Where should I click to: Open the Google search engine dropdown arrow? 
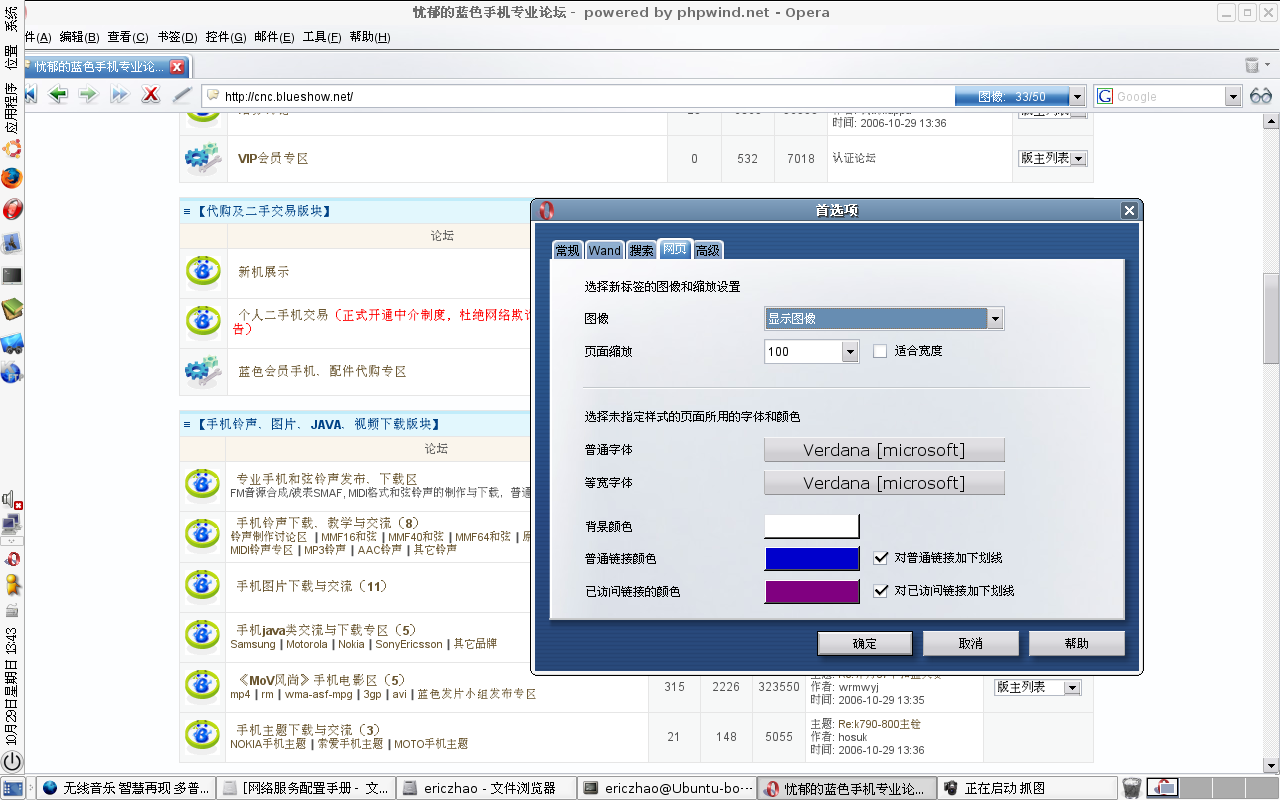1233,97
